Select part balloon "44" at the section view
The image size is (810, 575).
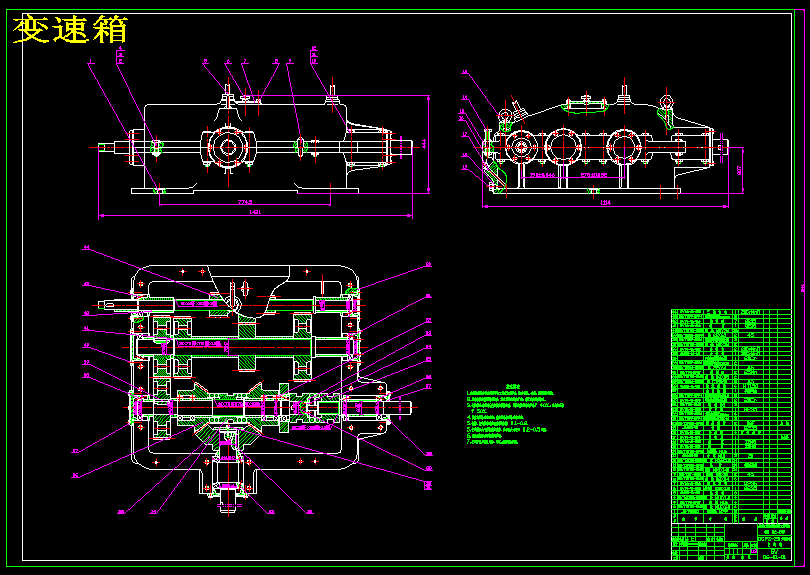tap(86, 247)
